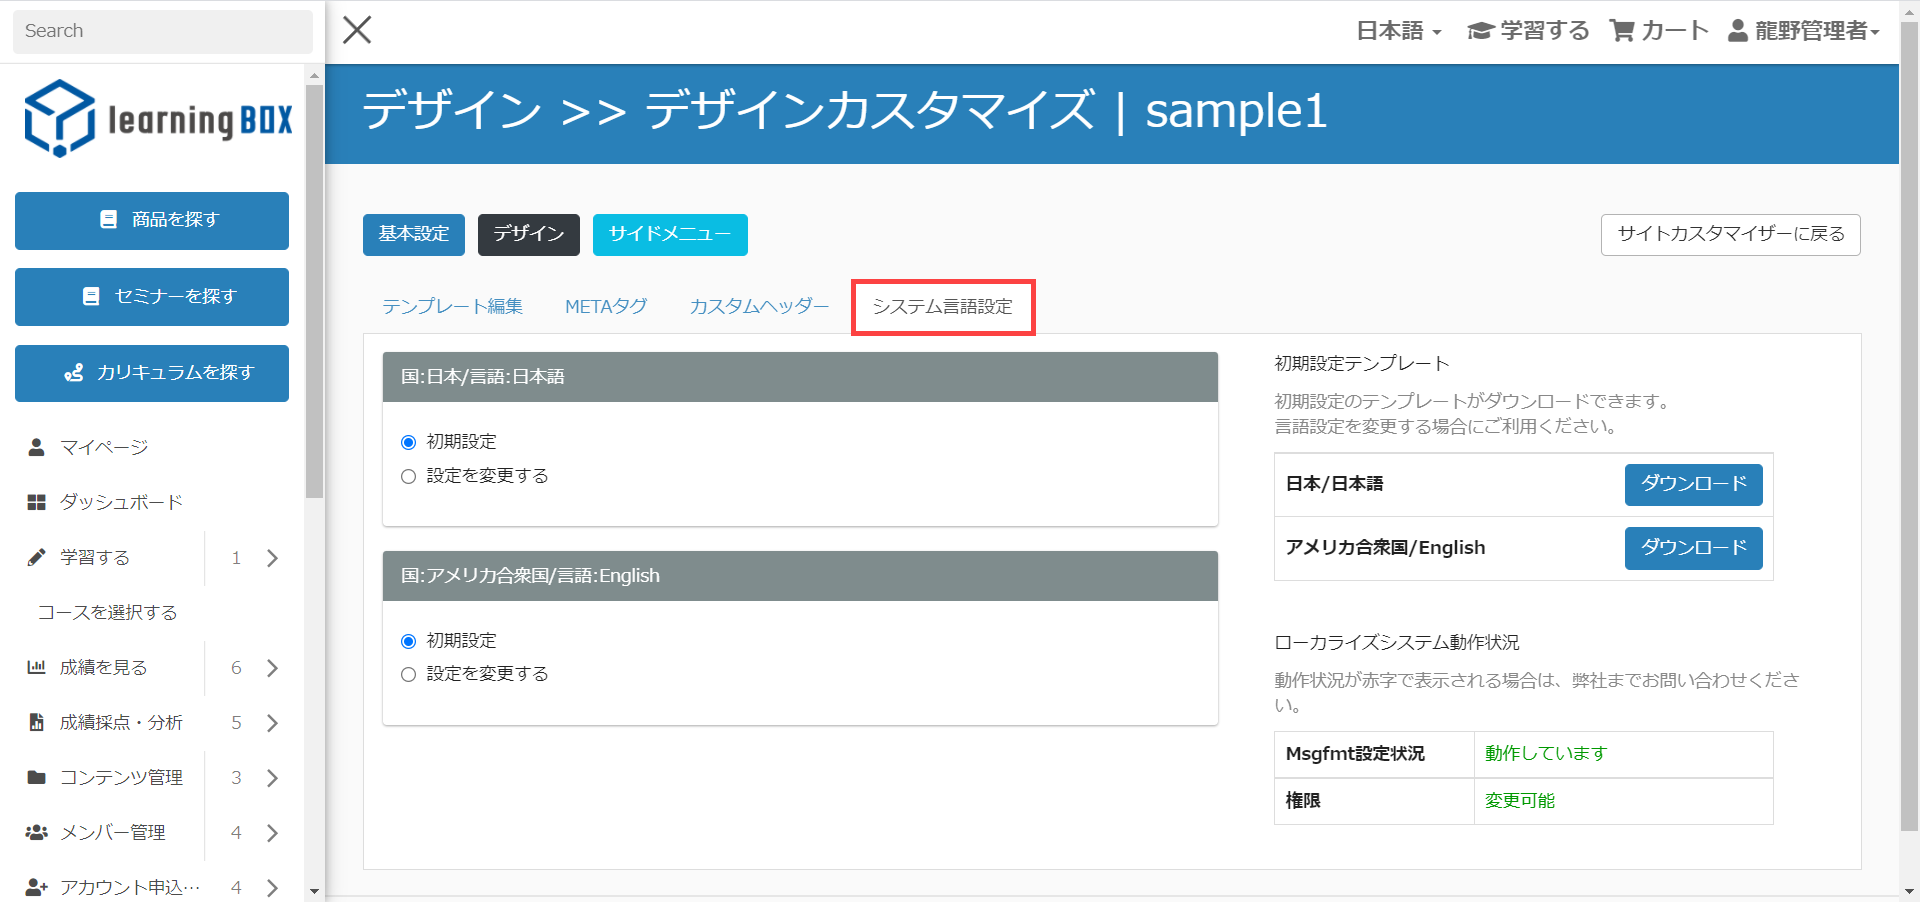The image size is (1920, 902).
Task: Select 設定を変更する for Japanese language
Action: pyautogui.click(x=408, y=476)
